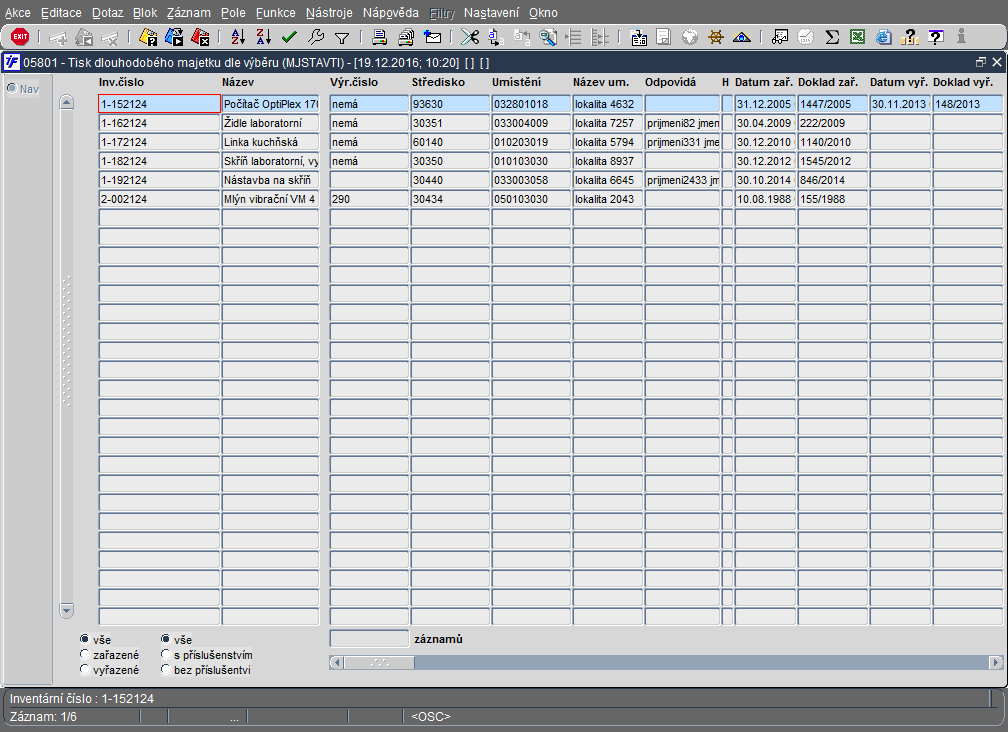This screenshot has height=732, width=1008.
Task: Click the horizontal scrollbar right arrow
Action: (995, 662)
